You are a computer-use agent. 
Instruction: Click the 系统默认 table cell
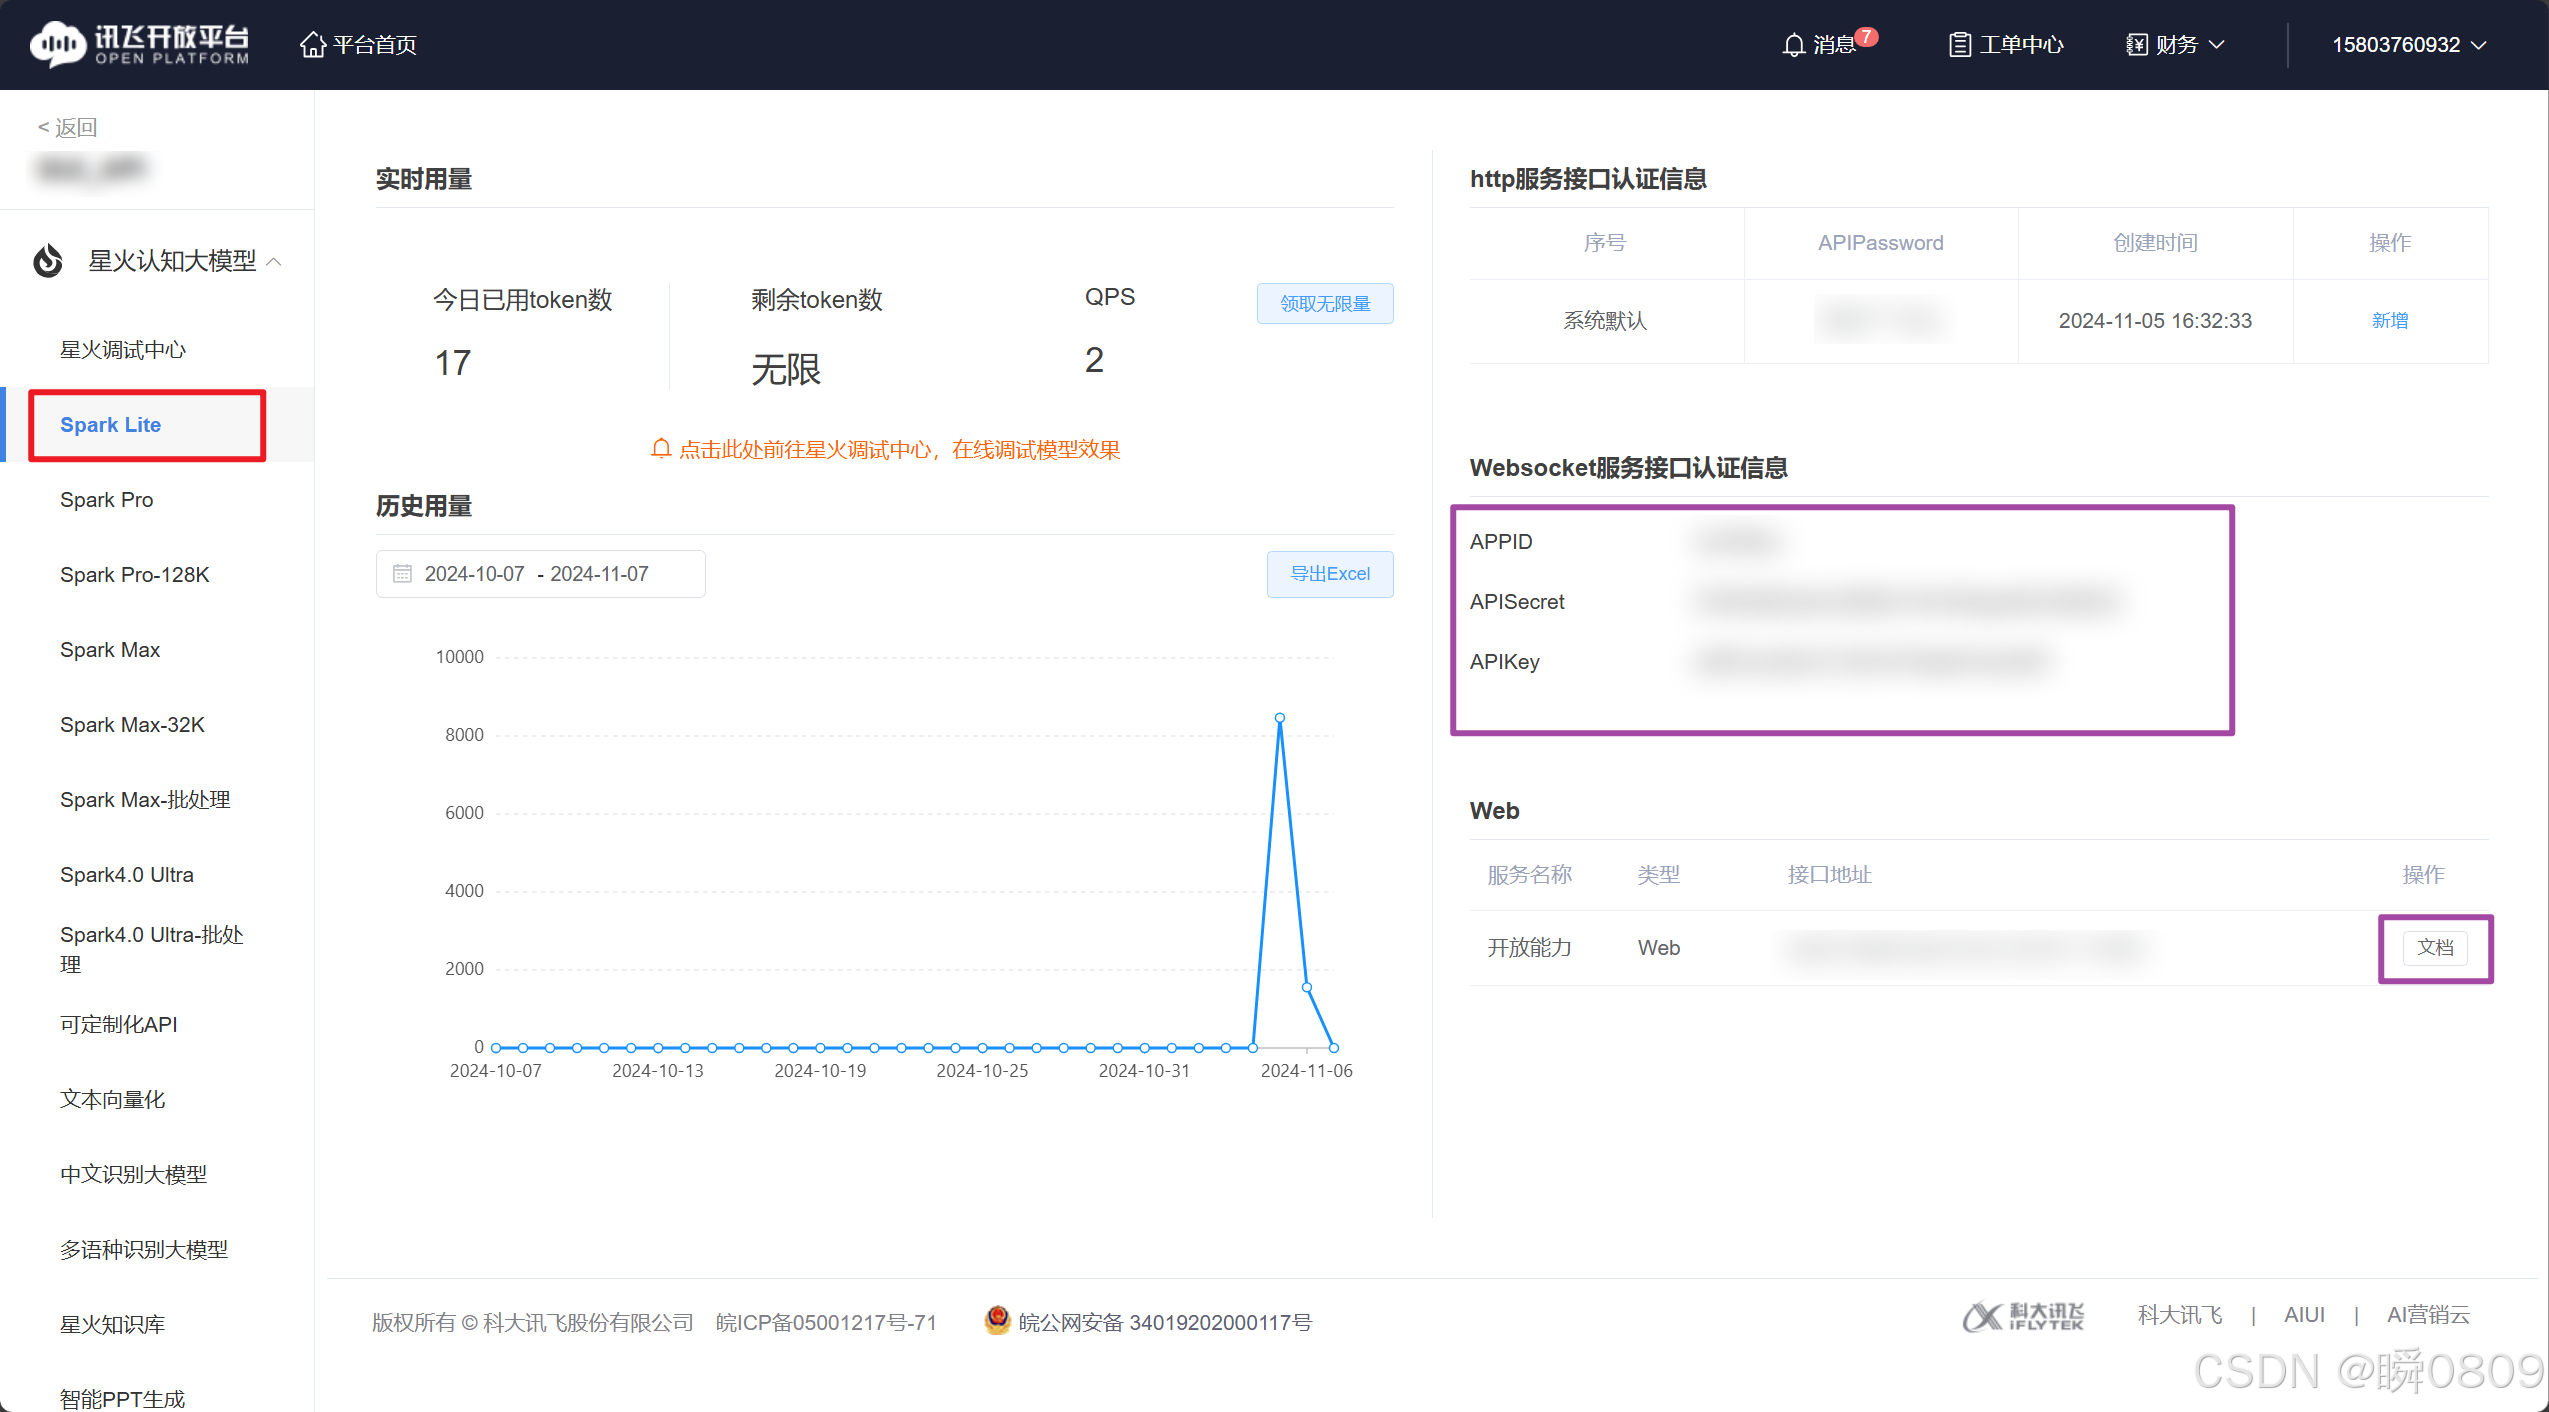1605,321
